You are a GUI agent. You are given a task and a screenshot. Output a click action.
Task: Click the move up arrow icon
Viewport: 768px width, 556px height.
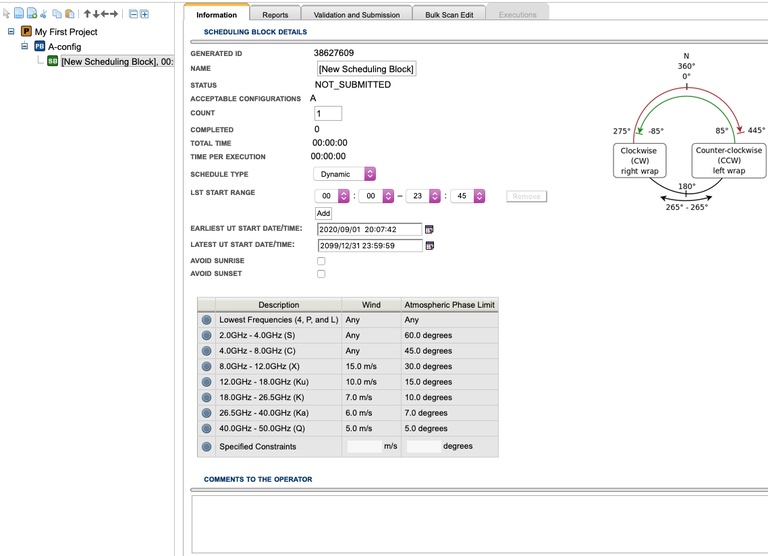coord(87,14)
